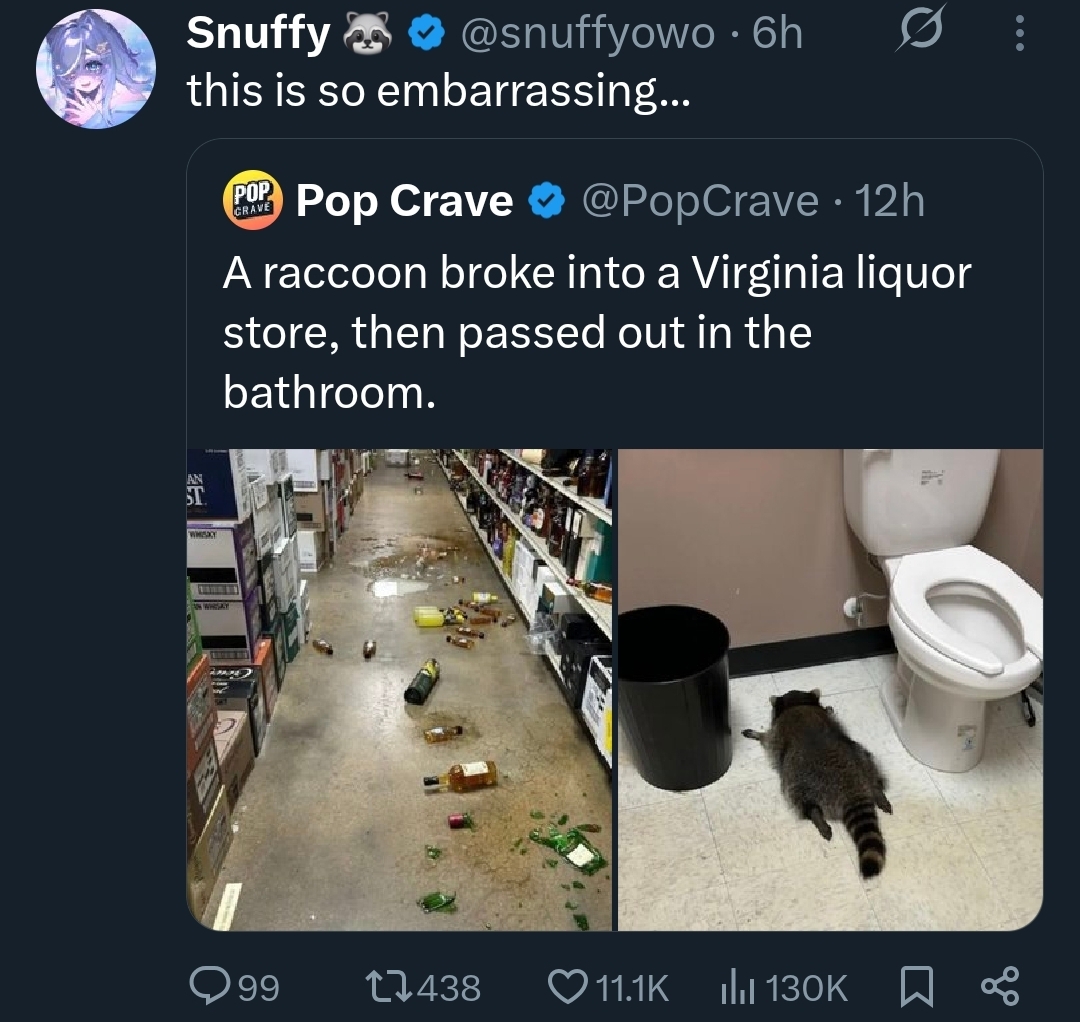Open the Snuffy display name link
This screenshot has height=1022, width=1080.
(x=257, y=35)
